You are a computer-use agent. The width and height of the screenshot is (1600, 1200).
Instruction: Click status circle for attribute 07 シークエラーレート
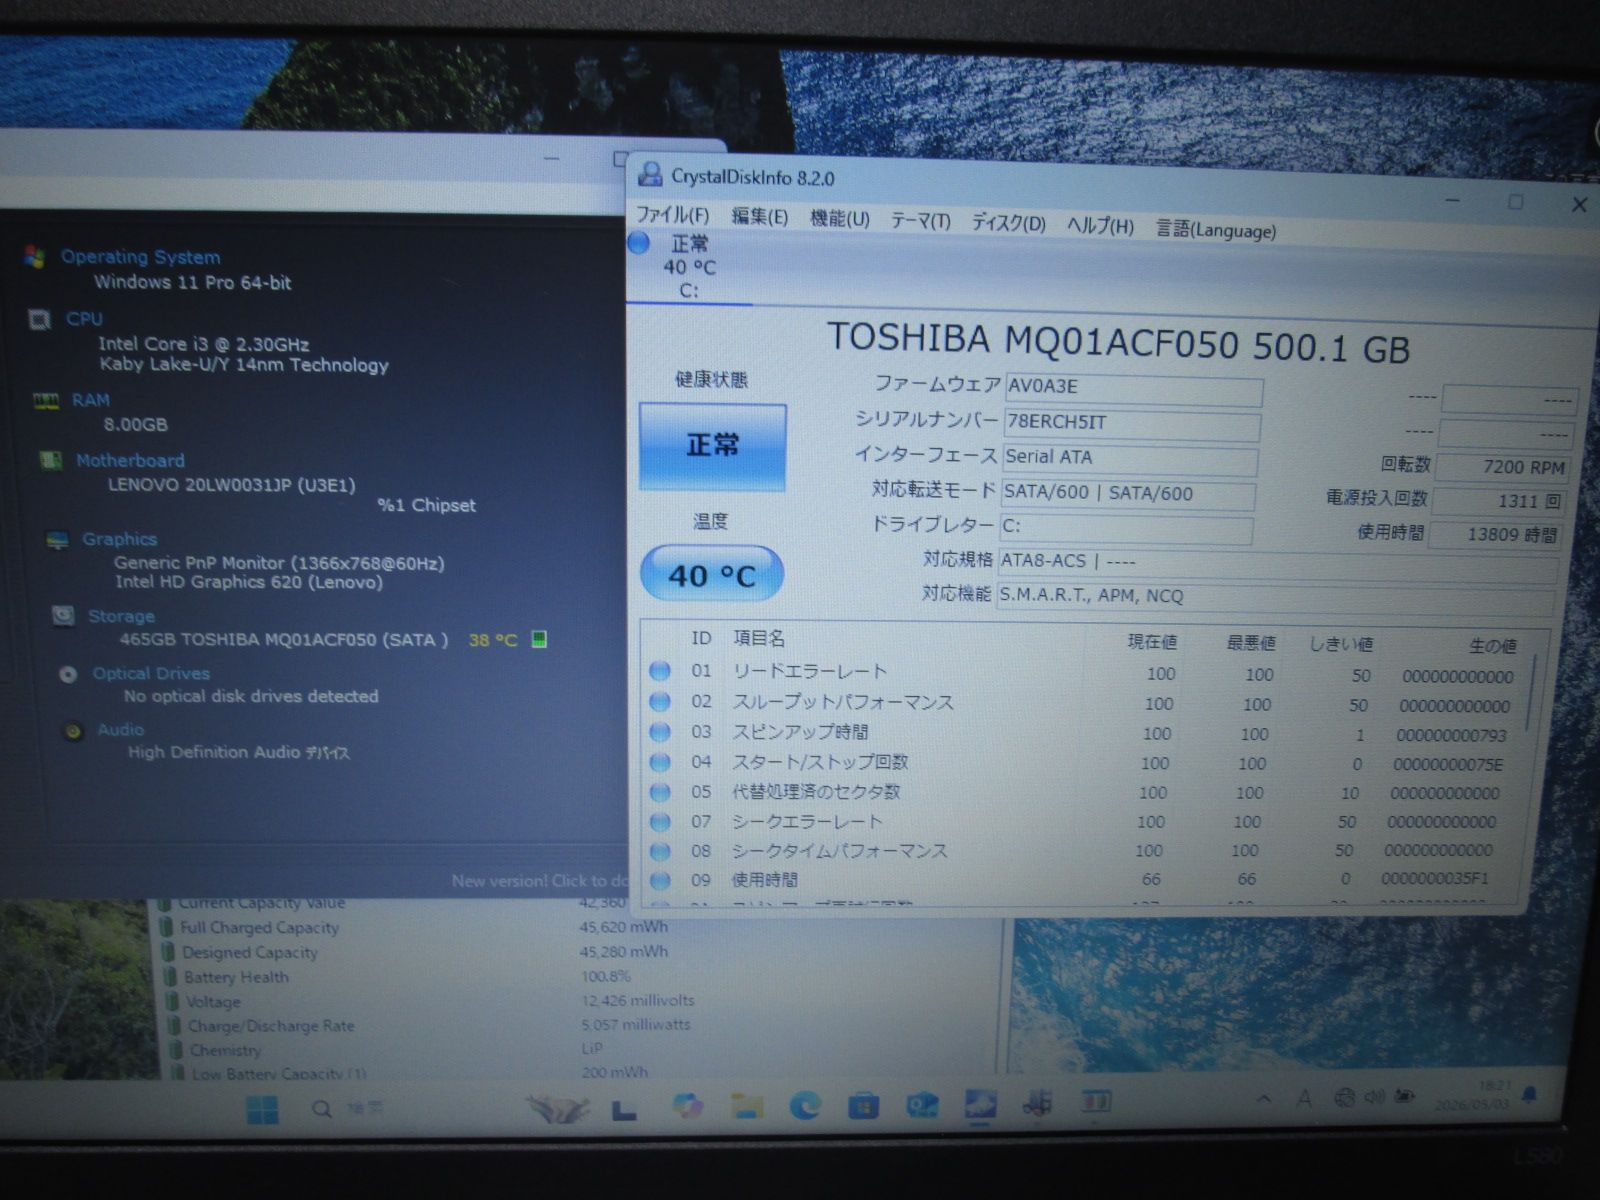pyautogui.click(x=660, y=822)
